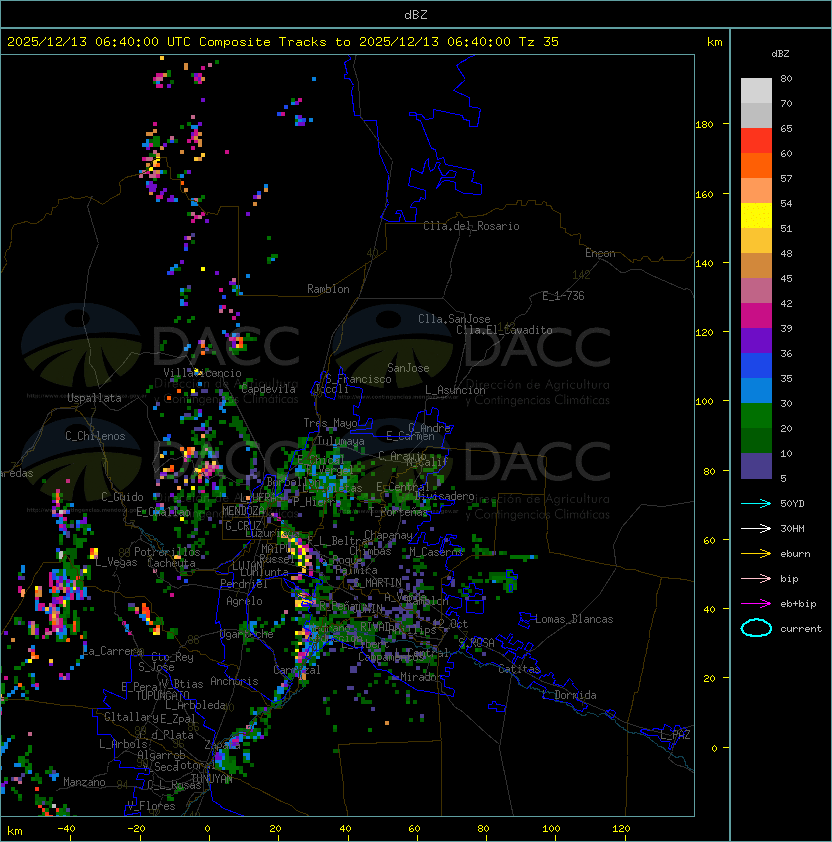Click the 'G_CRUZ' map label

[x=243, y=526]
